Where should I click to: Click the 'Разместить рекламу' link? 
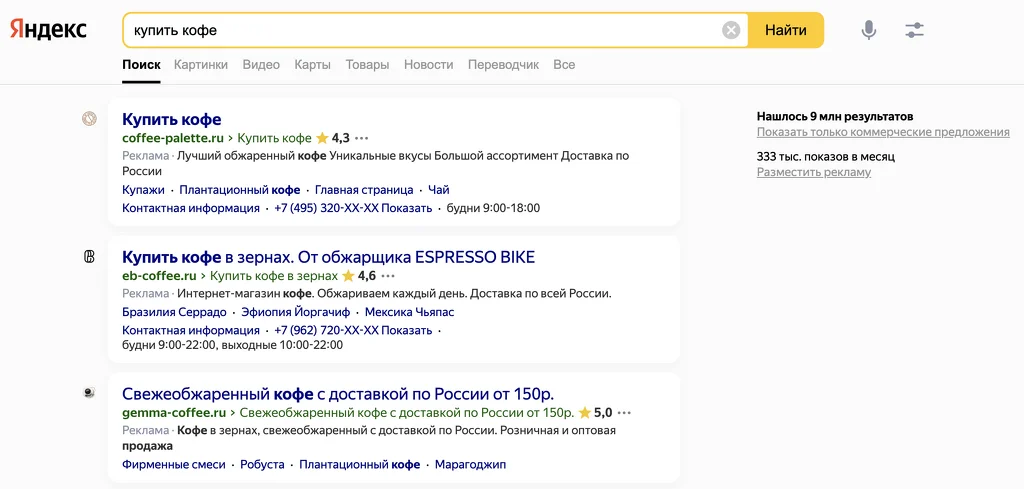[814, 172]
